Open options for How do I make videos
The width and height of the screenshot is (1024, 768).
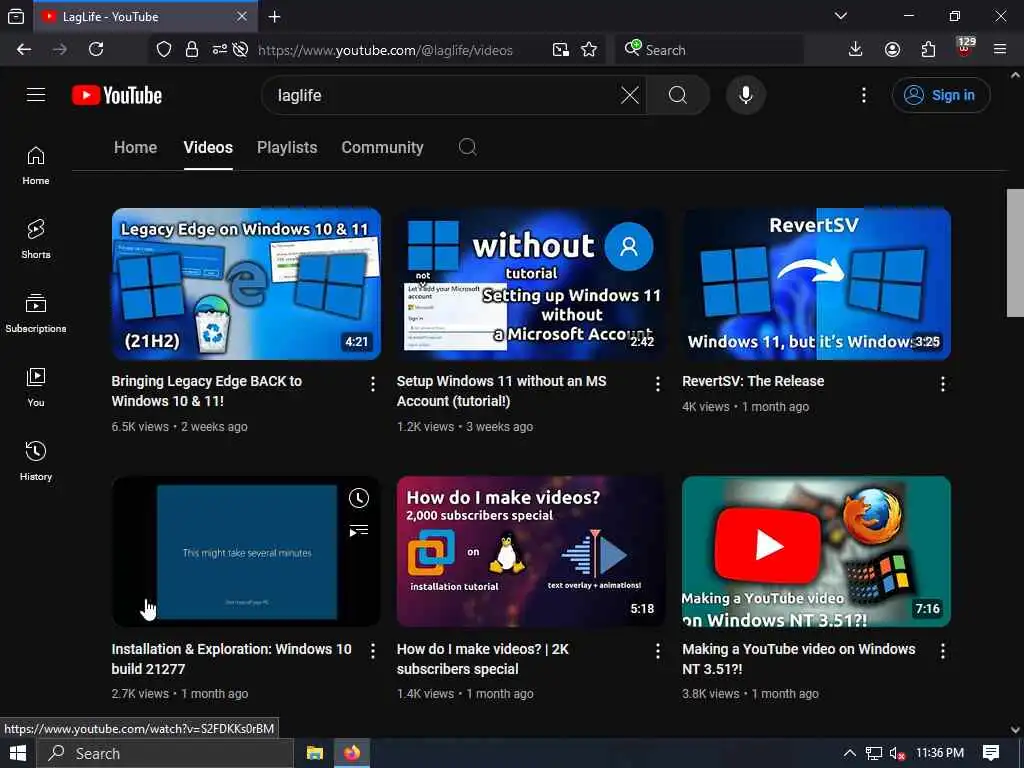pyautogui.click(x=658, y=651)
